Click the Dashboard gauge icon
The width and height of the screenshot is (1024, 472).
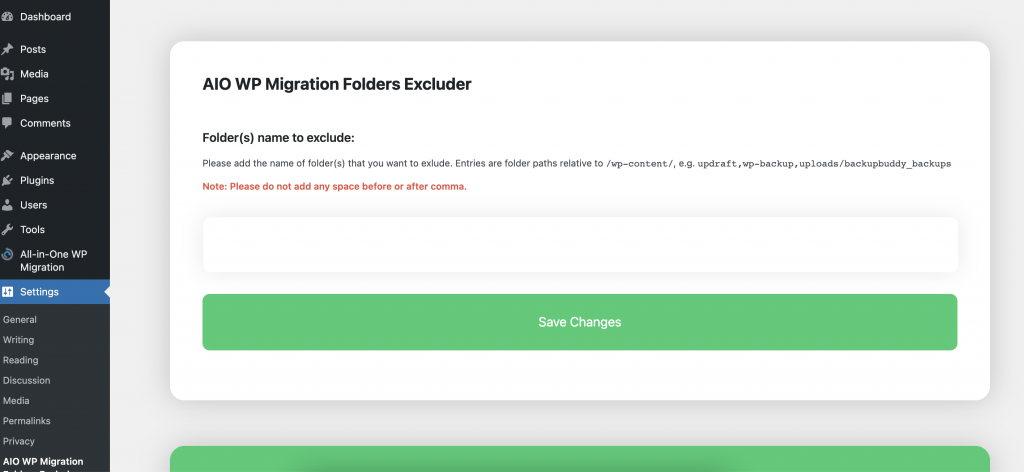7,17
